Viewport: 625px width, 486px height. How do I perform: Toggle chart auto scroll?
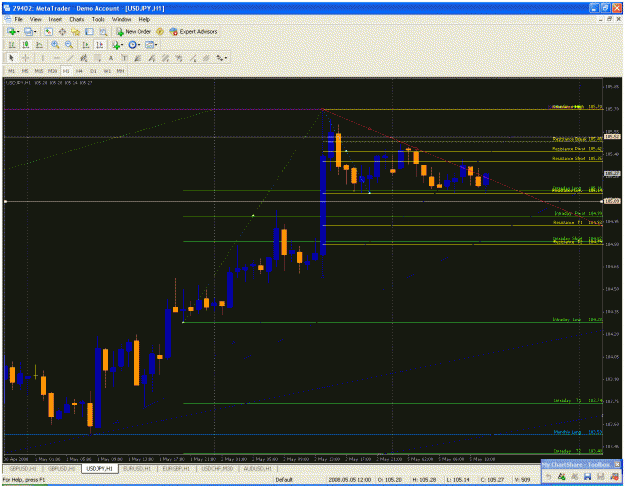(x=86, y=45)
